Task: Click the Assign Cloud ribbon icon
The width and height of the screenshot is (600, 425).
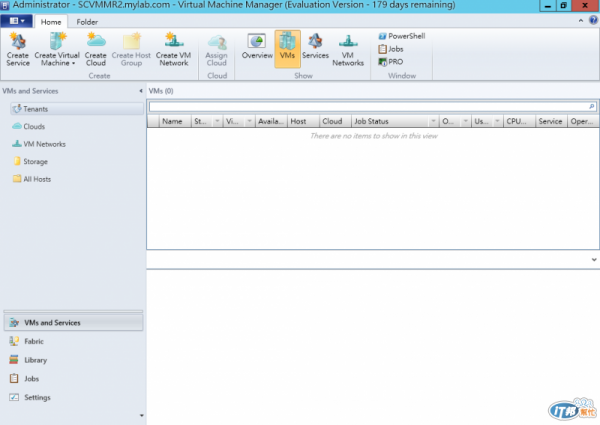Action: click(x=217, y=50)
